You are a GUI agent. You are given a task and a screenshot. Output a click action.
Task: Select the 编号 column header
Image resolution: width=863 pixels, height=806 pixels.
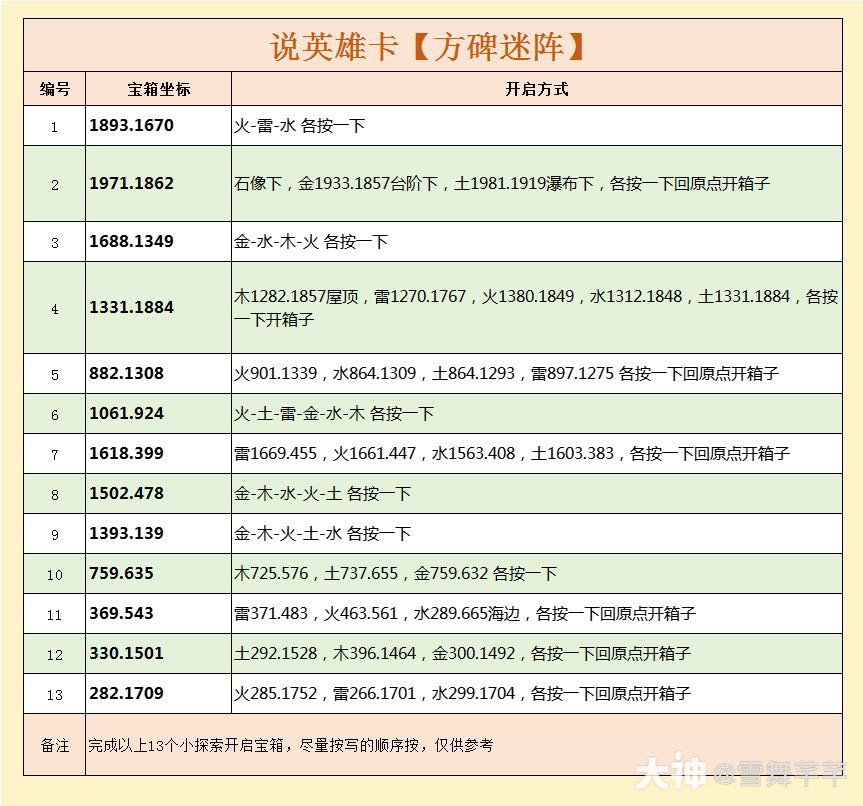pos(55,89)
